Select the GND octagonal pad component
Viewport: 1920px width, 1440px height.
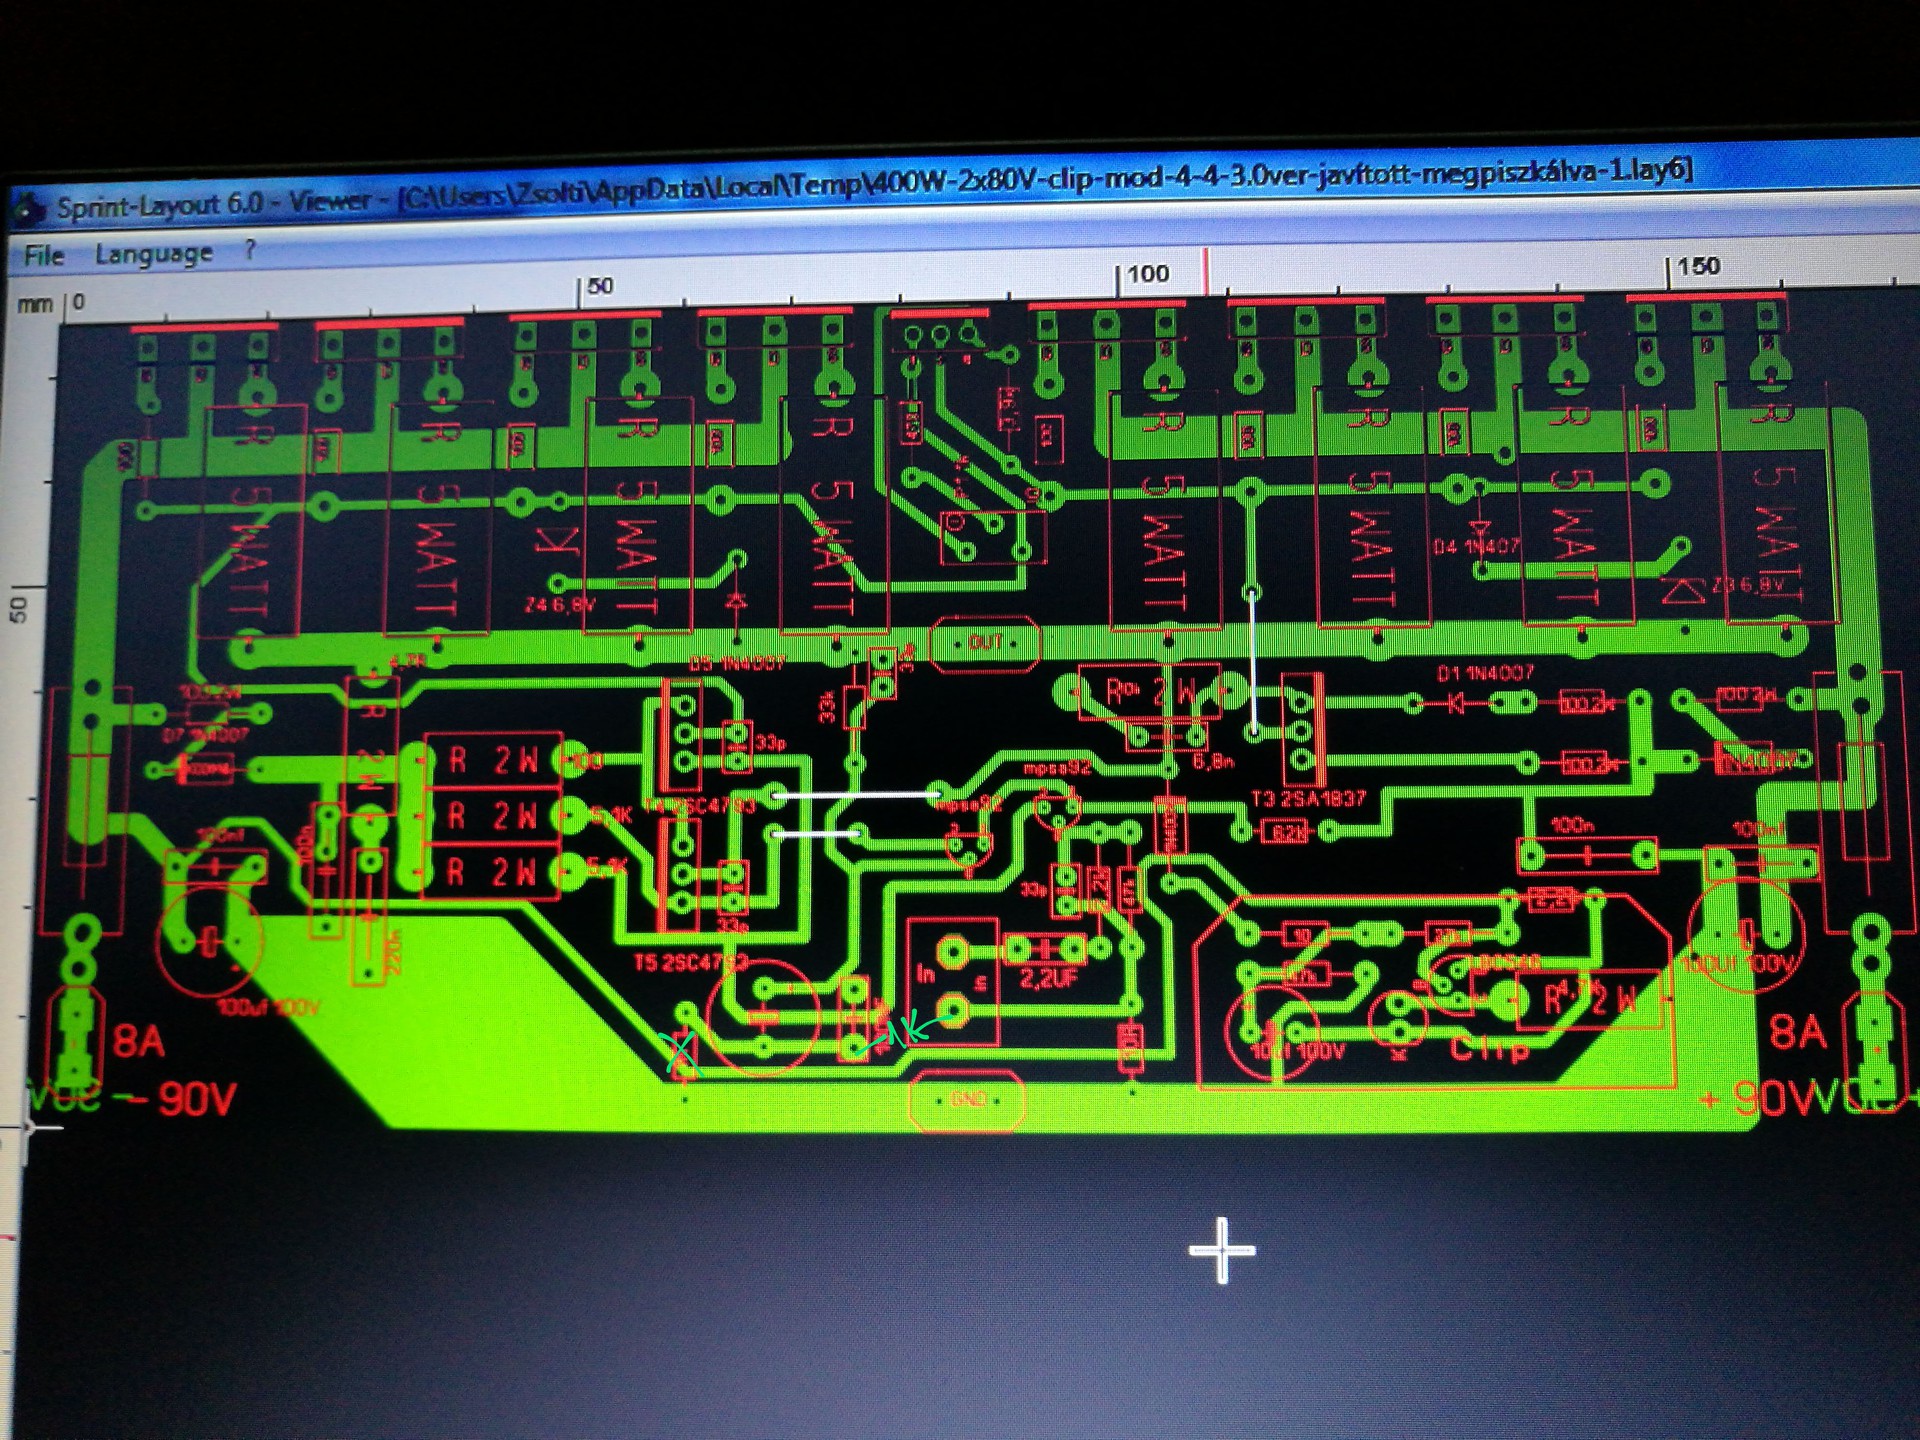coord(966,1100)
